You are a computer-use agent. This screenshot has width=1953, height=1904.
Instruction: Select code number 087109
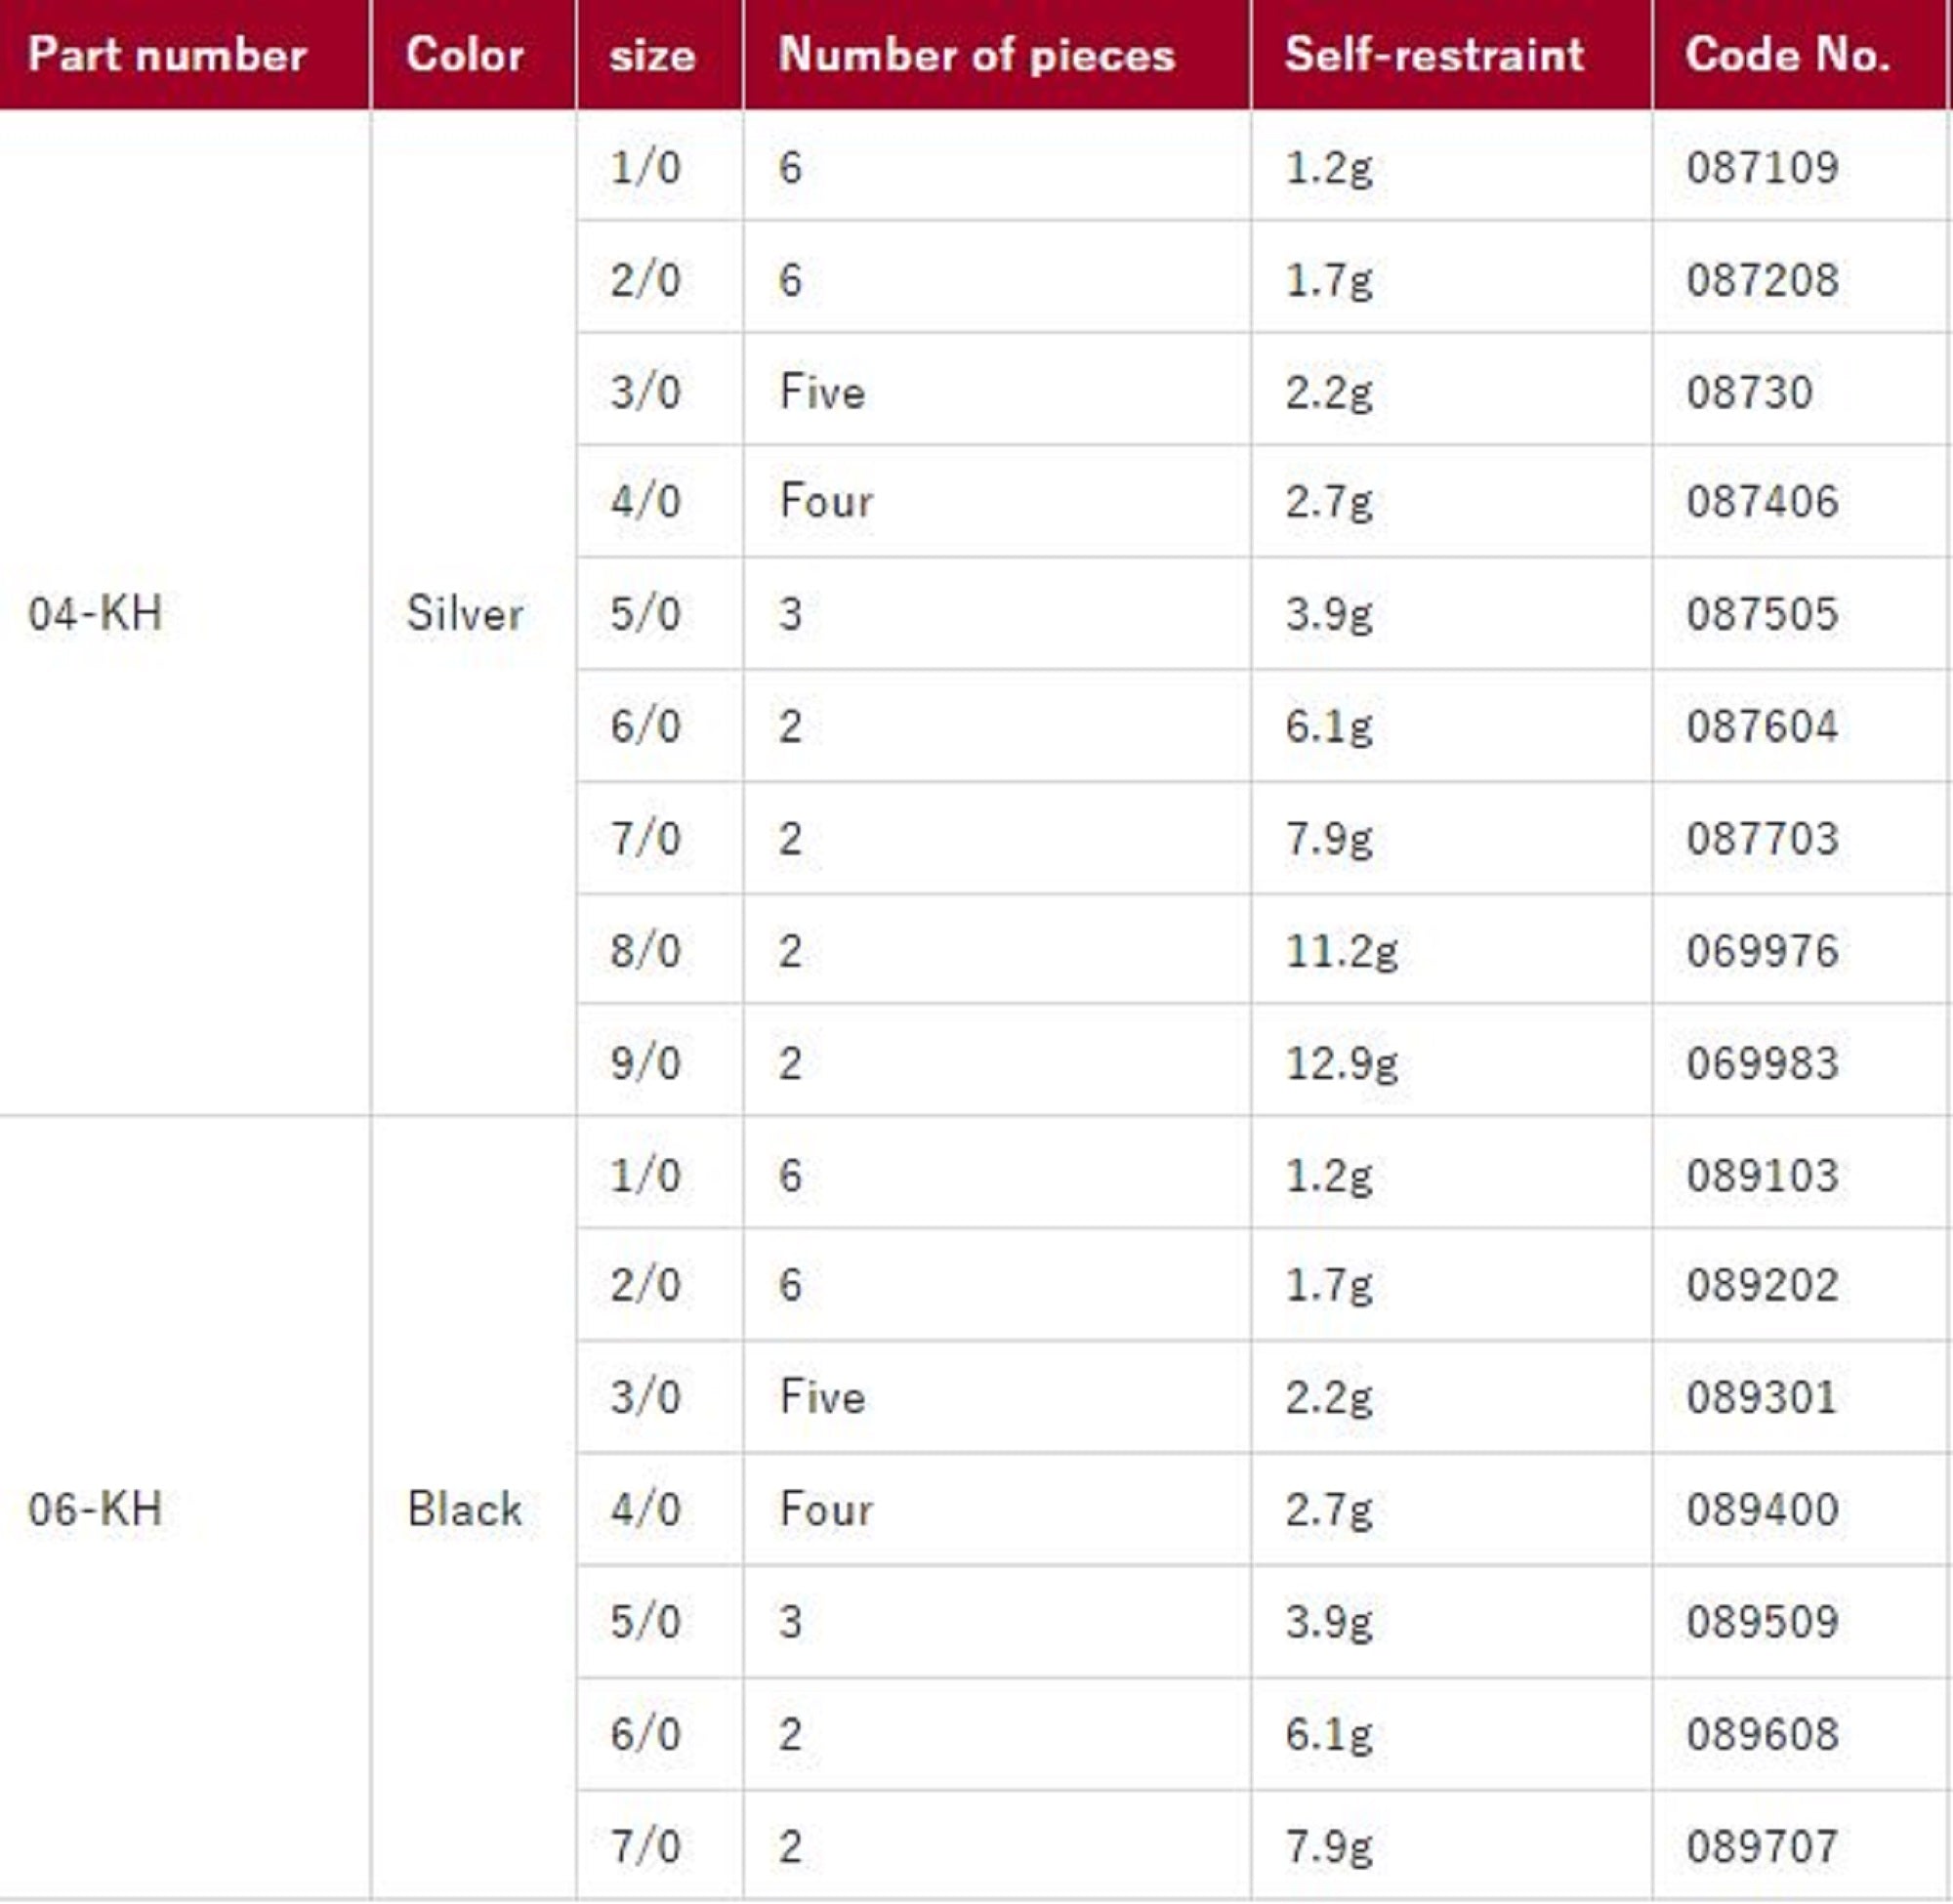coord(1762,167)
